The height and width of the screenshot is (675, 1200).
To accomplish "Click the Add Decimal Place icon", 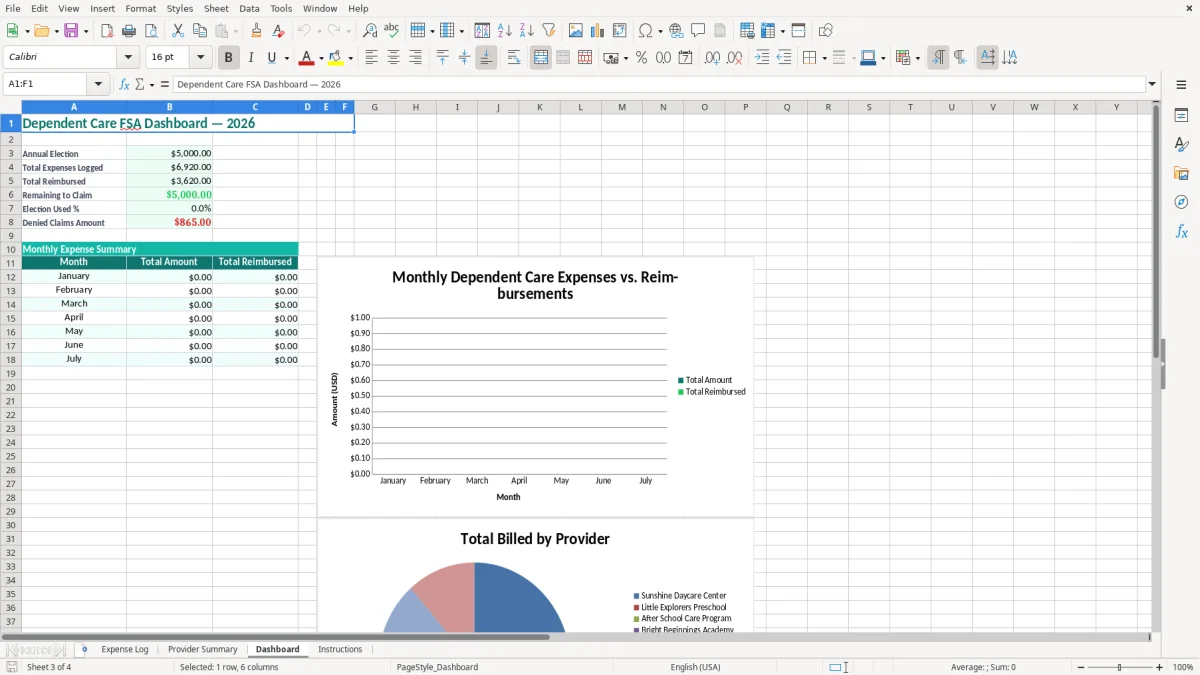I will pyautogui.click(x=712, y=58).
